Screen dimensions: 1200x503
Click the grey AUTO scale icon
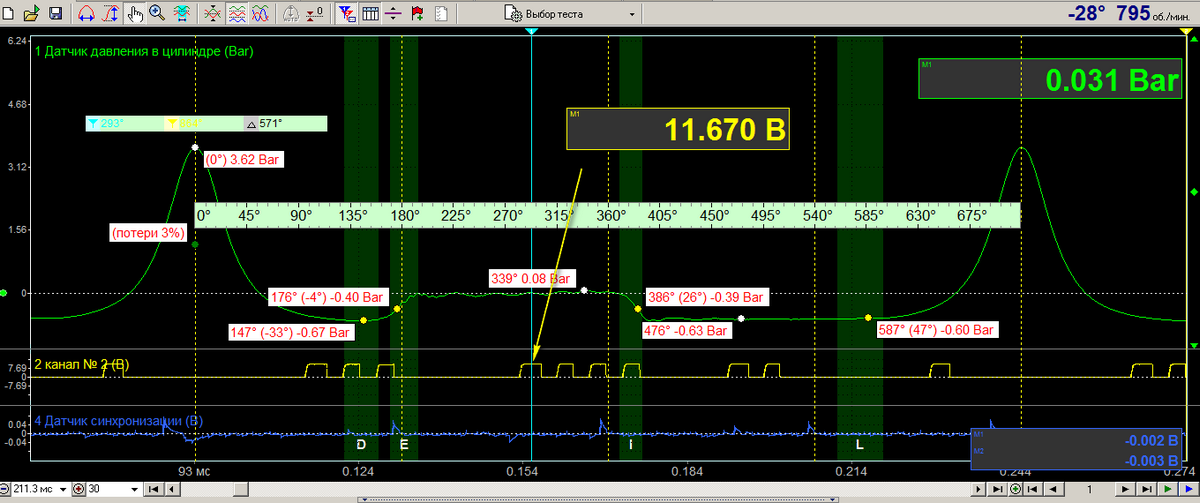pos(291,14)
